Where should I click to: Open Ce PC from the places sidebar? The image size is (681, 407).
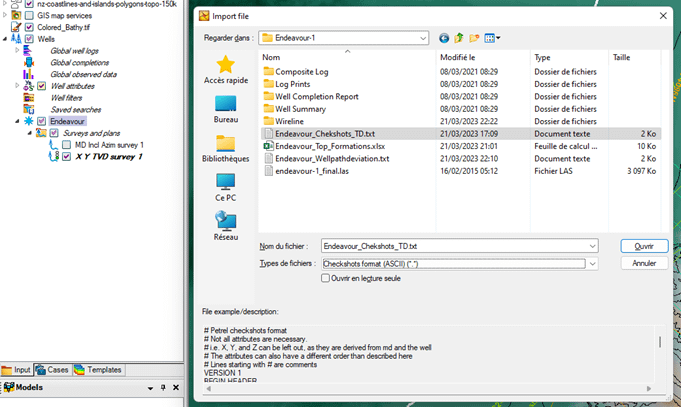(225, 186)
